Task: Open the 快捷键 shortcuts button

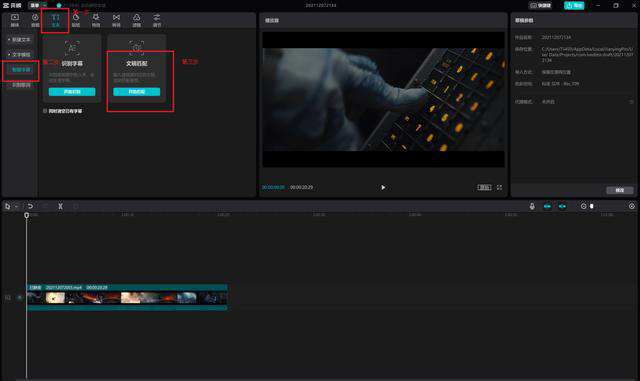Action: coord(540,5)
